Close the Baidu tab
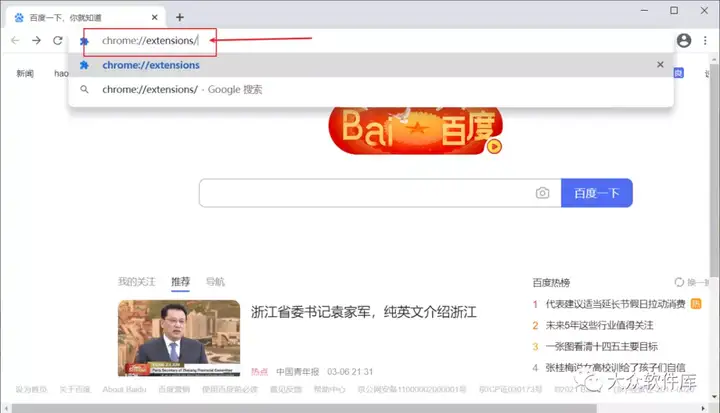The width and height of the screenshot is (720, 413). click(x=155, y=17)
